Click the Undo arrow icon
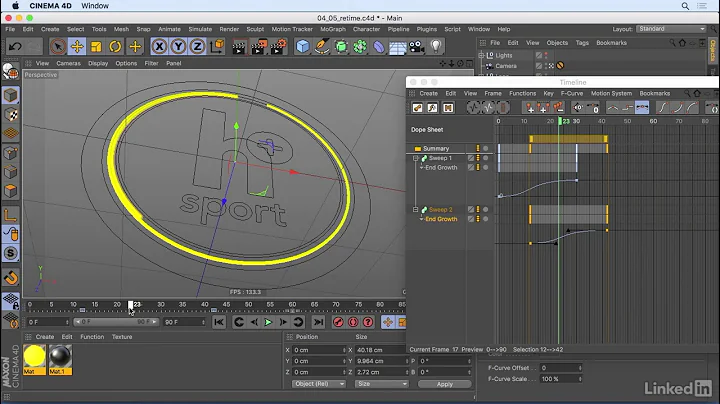 point(15,46)
